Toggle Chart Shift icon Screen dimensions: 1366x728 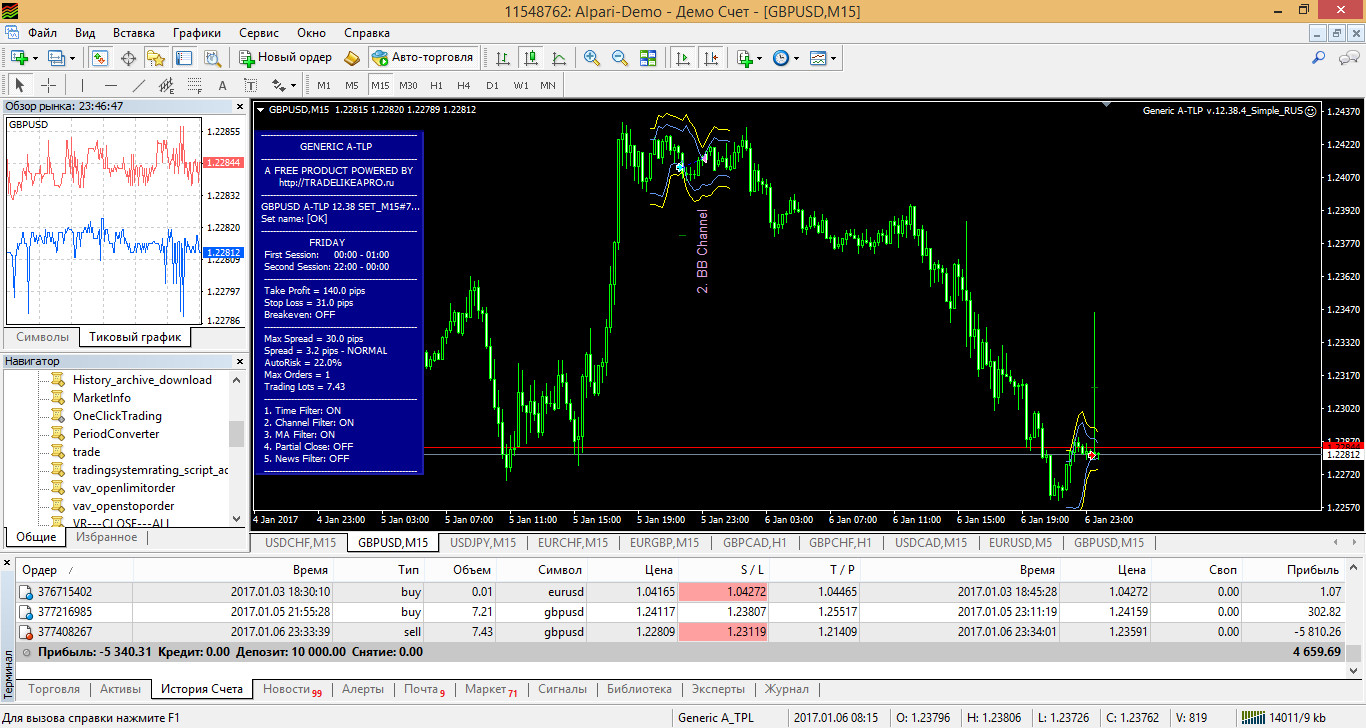click(x=709, y=57)
